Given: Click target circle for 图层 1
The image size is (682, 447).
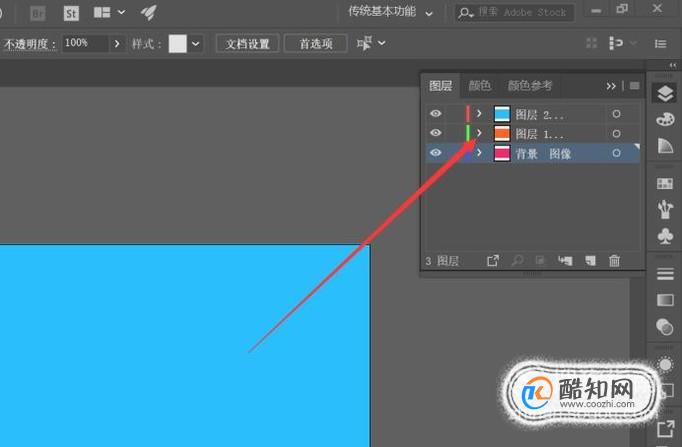Looking at the screenshot, I should [616, 133].
